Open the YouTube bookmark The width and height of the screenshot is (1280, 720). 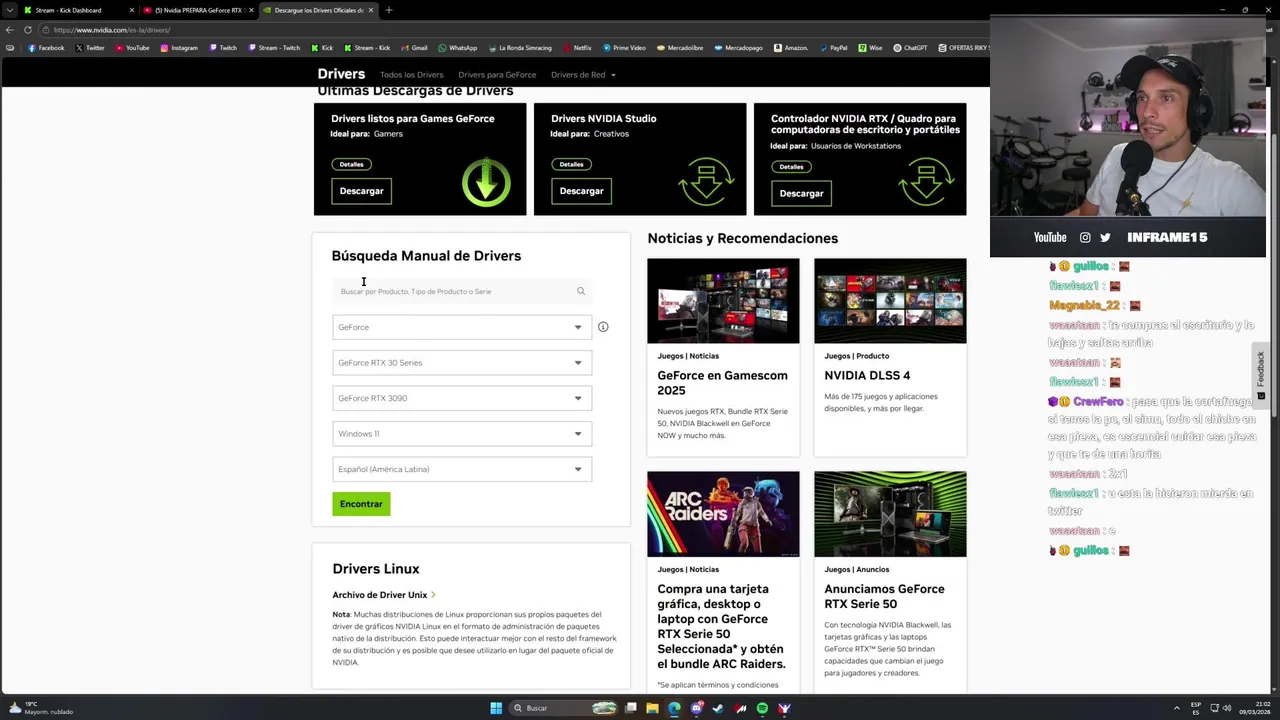132,48
